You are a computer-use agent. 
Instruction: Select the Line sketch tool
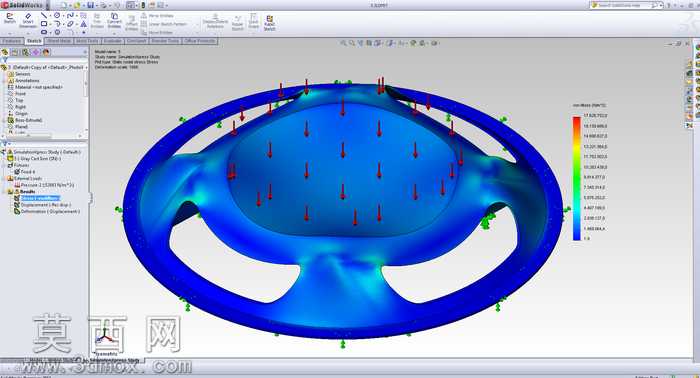click(44, 16)
